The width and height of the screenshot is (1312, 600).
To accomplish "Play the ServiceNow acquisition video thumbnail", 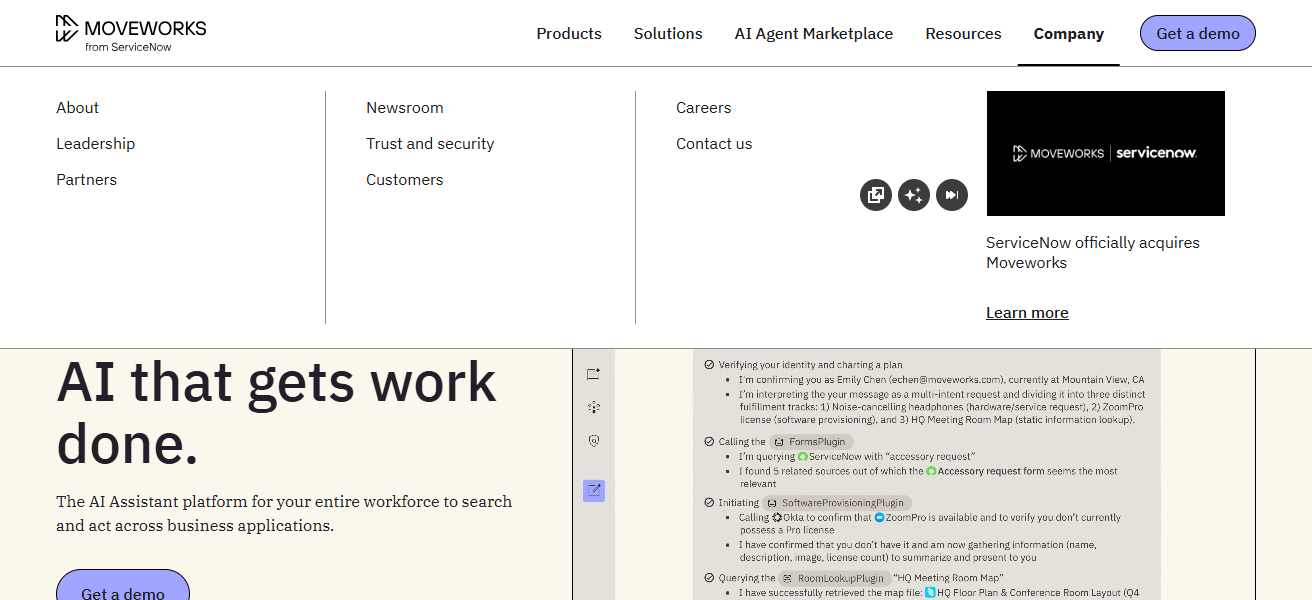I will tap(1105, 153).
